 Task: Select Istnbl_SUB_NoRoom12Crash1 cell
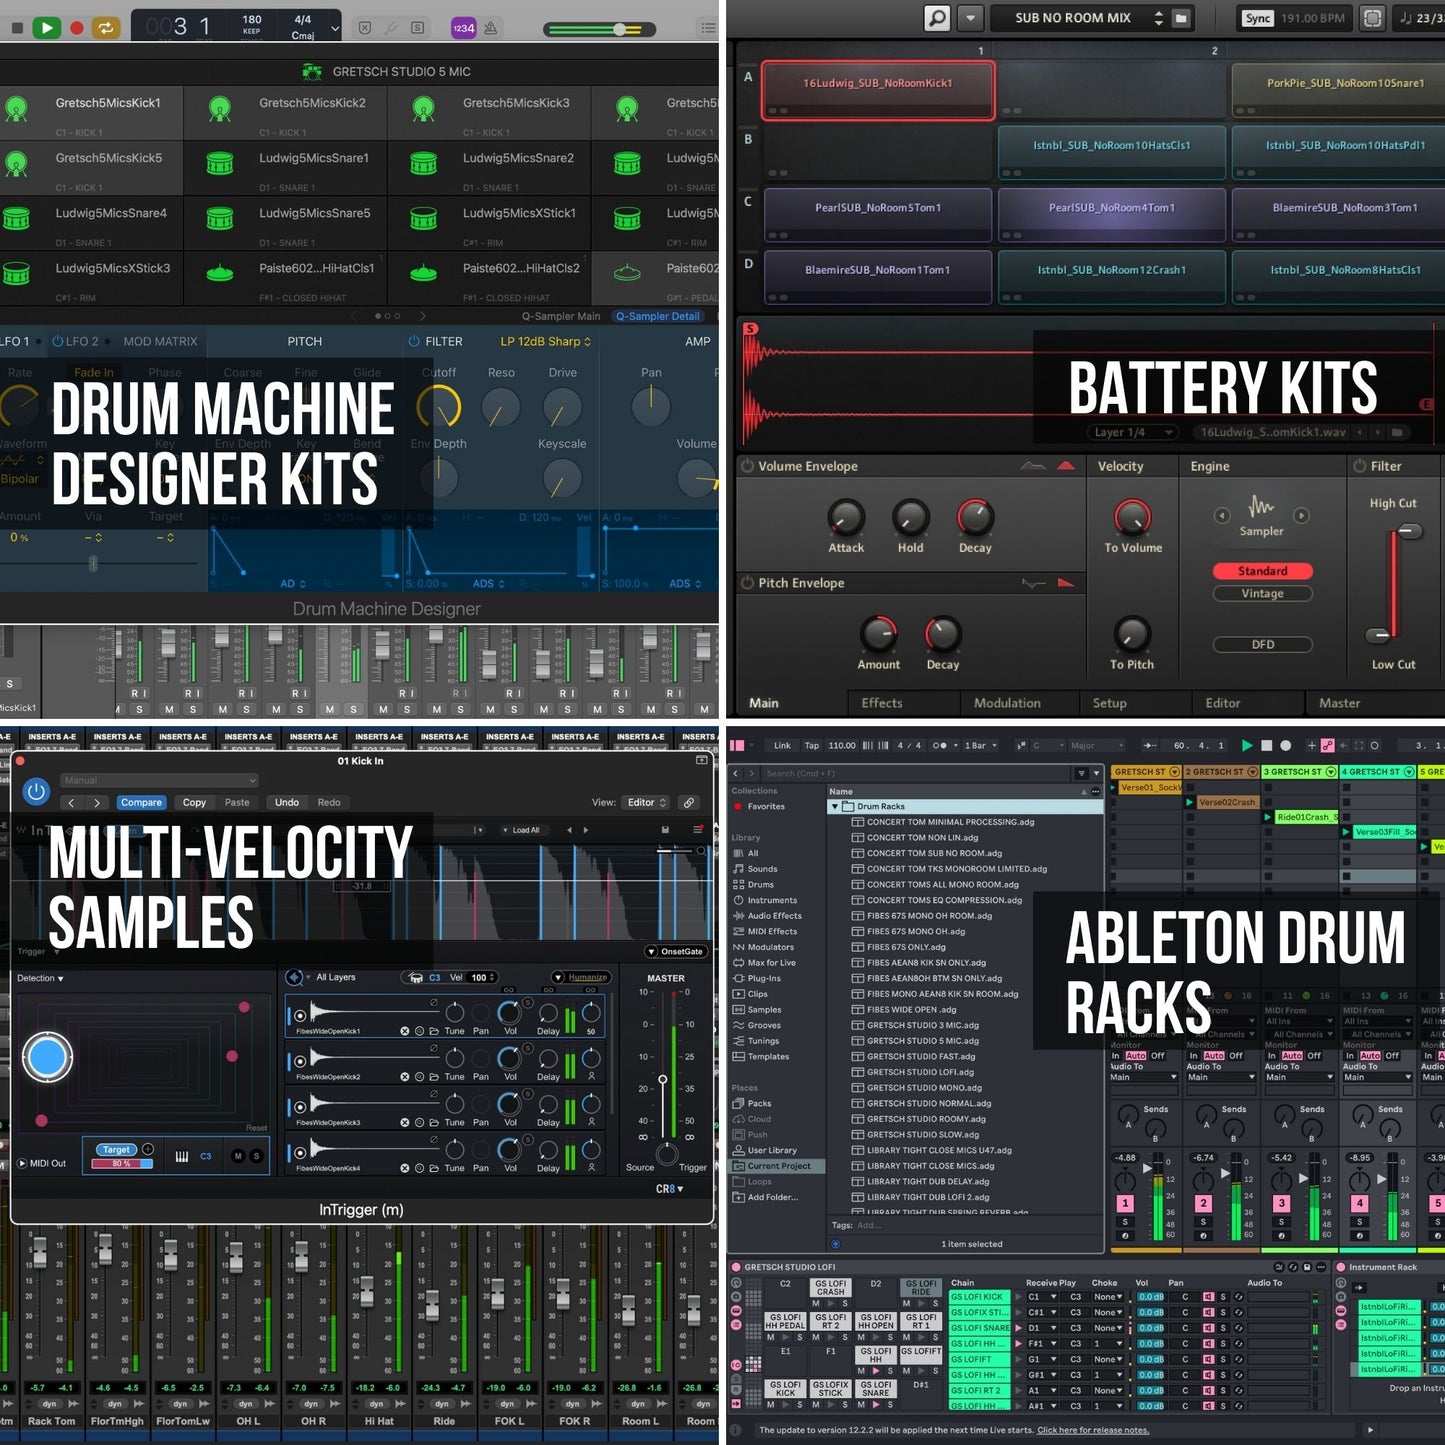click(x=1112, y=276)
